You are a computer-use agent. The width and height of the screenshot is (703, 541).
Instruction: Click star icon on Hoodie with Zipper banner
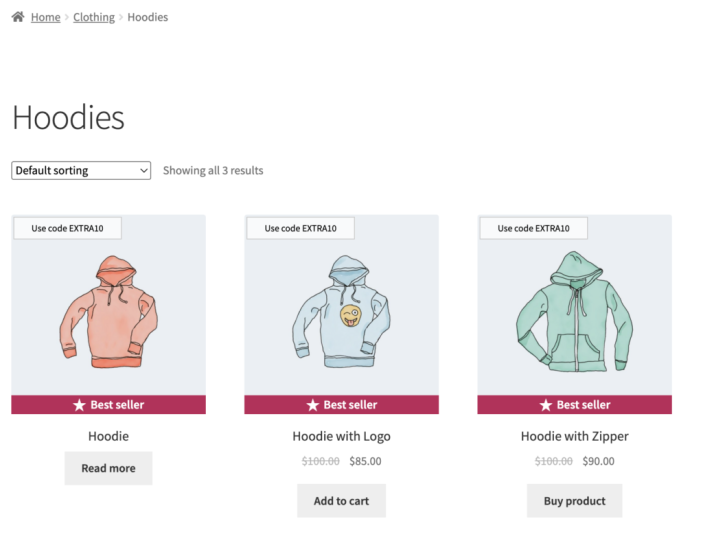click(546, 405)
